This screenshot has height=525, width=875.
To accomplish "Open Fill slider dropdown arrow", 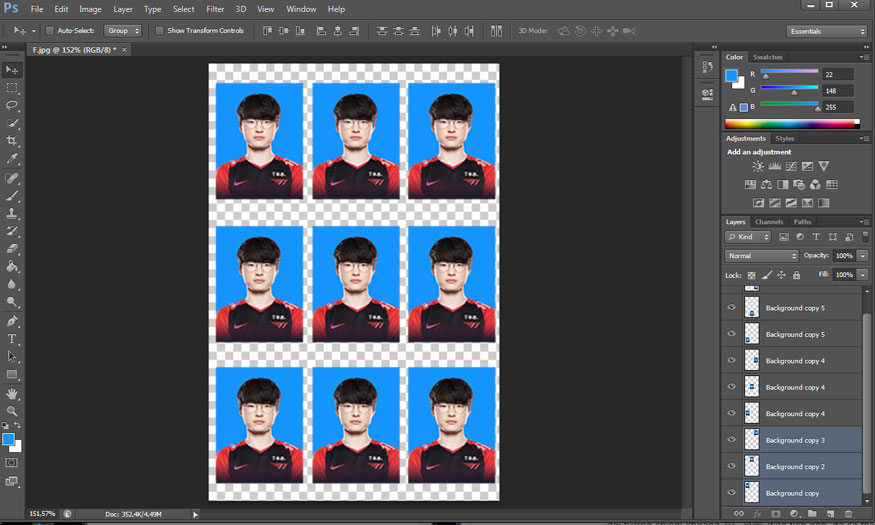I will (863, 274).
